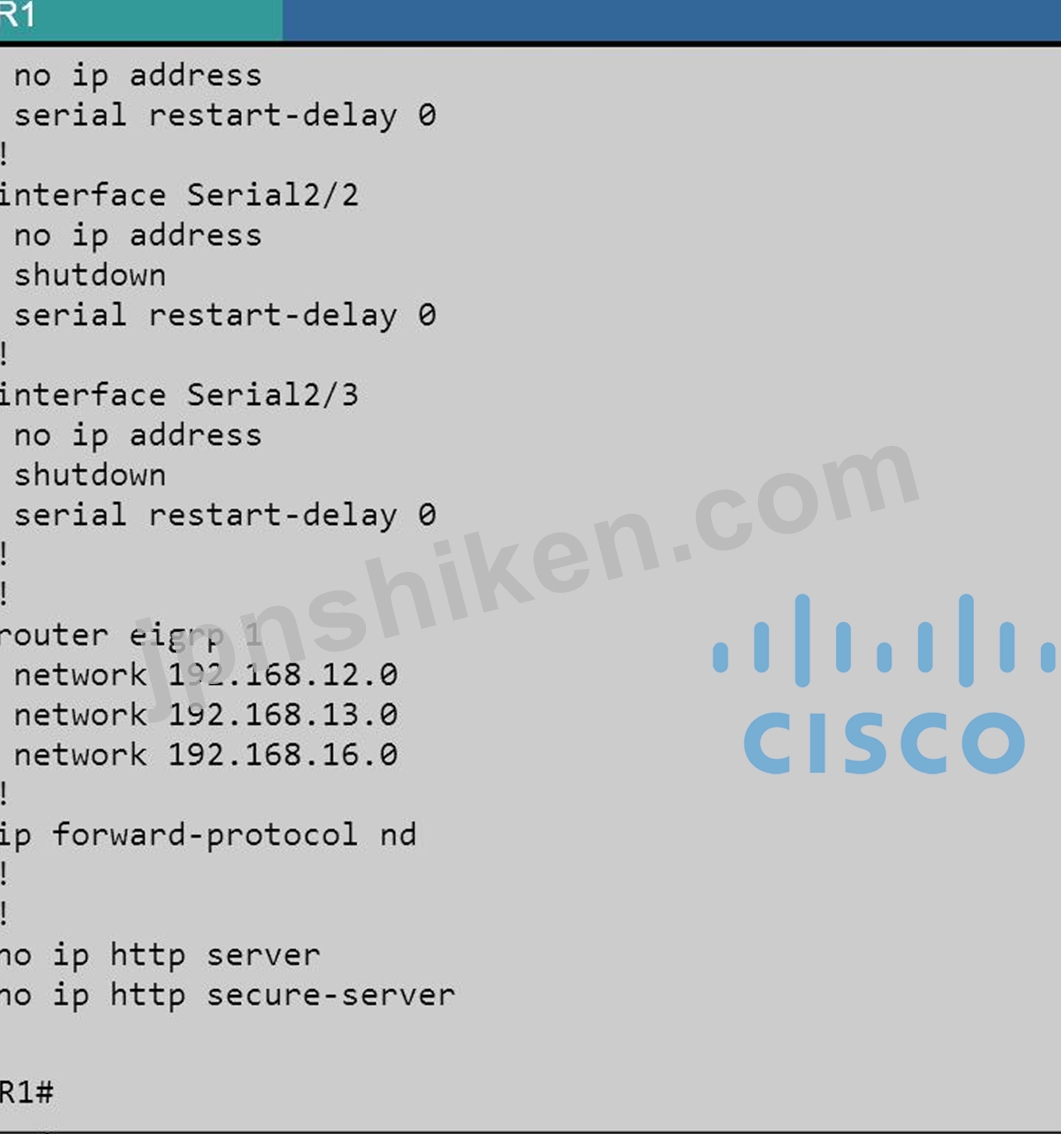Click shutdown under Serial2/3

click(90, 476)
